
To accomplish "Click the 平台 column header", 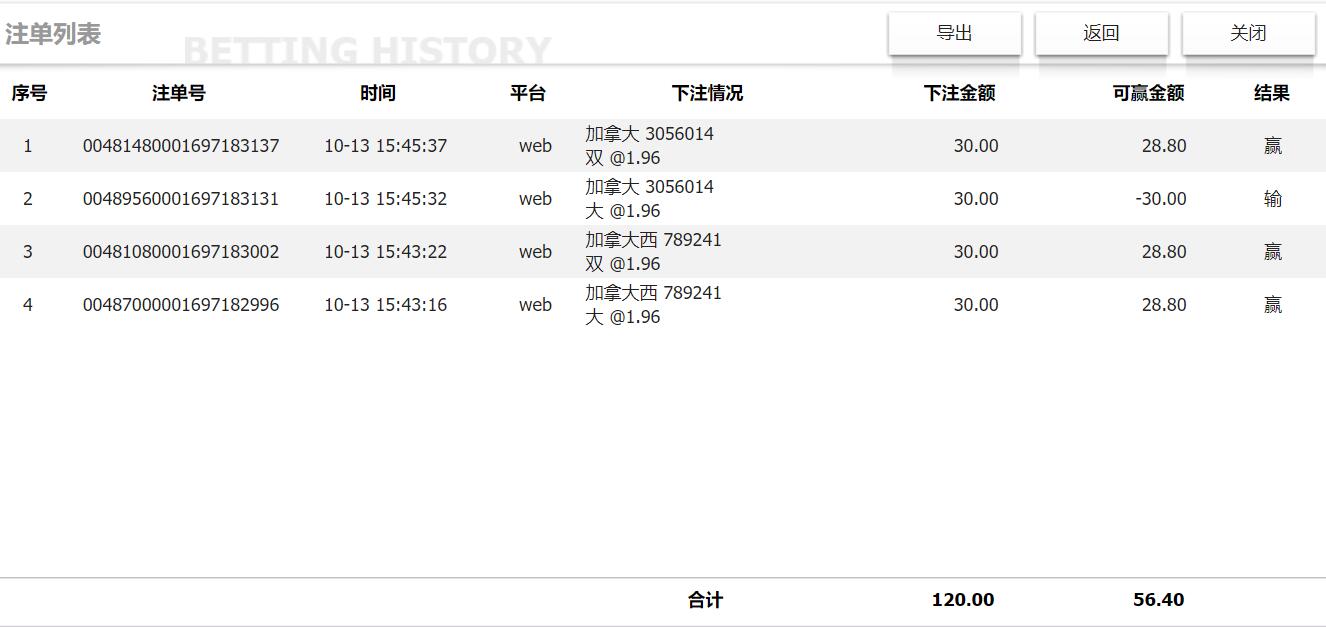I will pos(528,93).
